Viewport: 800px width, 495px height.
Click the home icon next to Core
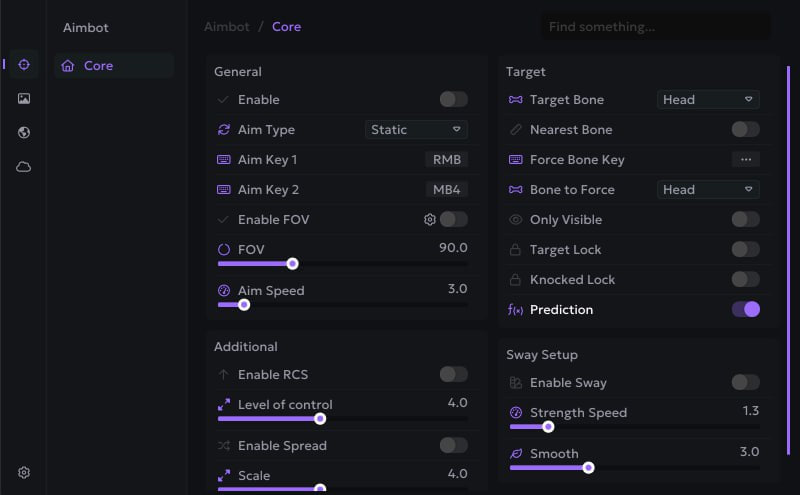pyautogui.click(x=68, y=66)
